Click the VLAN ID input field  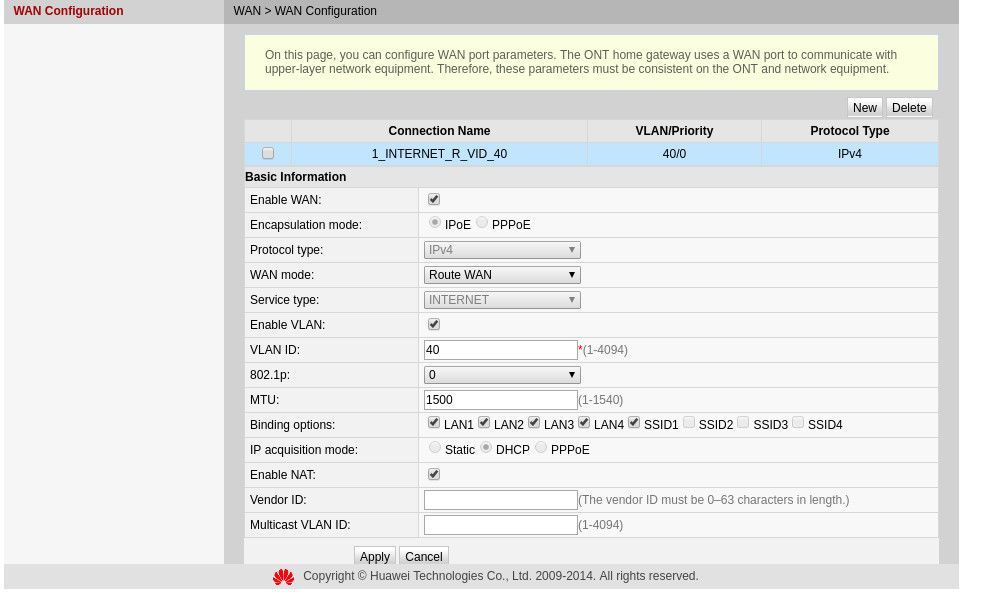500,350
